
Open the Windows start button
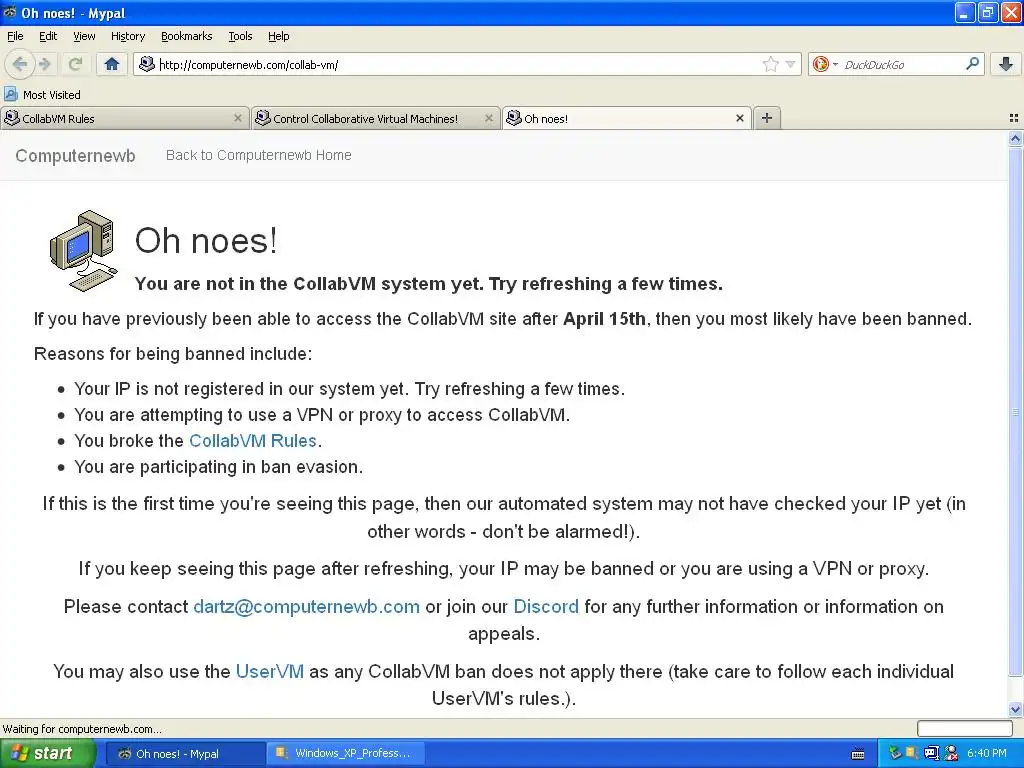[x=48, y=753]
